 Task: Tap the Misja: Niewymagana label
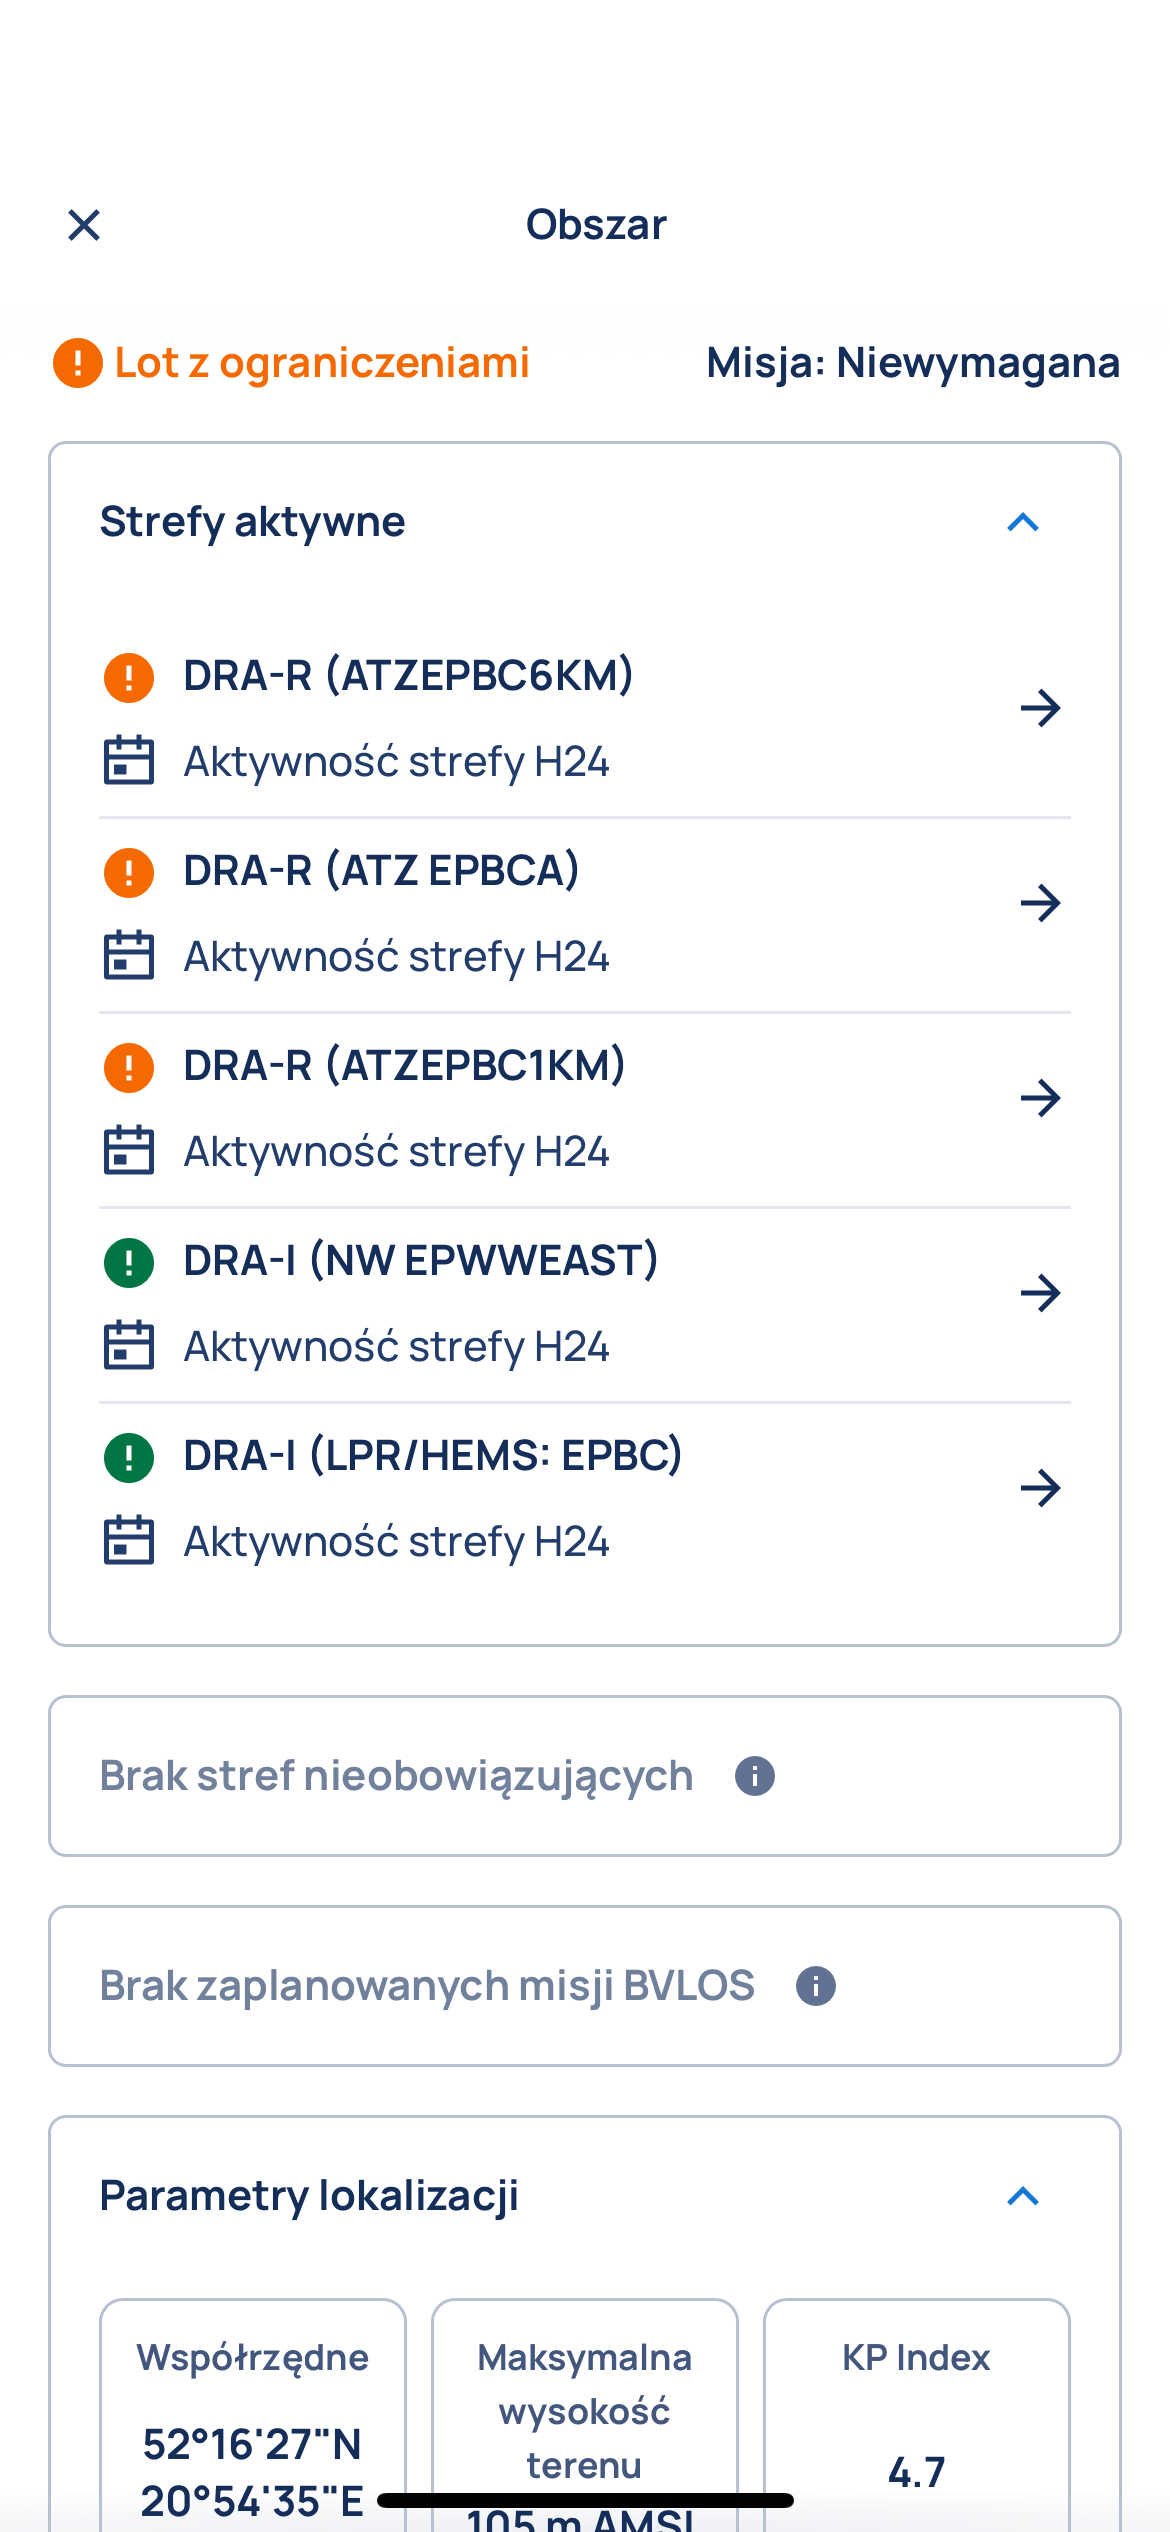click(x=913, y=362)
